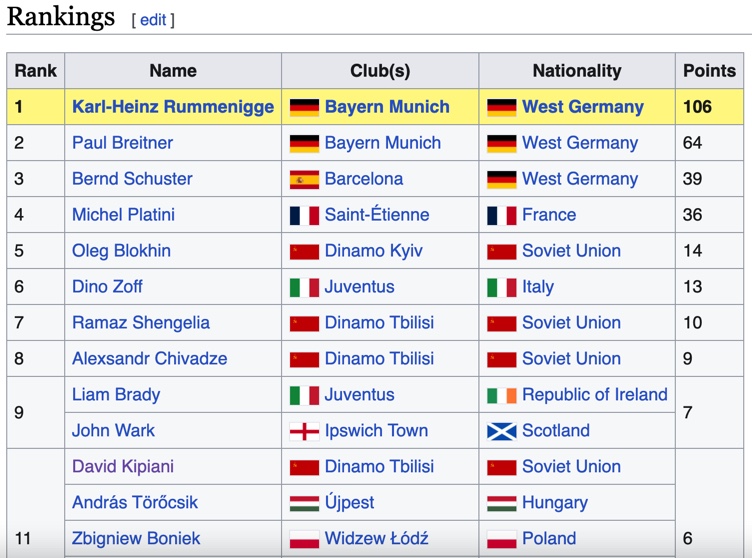Click the Polish flag beside Widzew Łódź

[304, 539]
